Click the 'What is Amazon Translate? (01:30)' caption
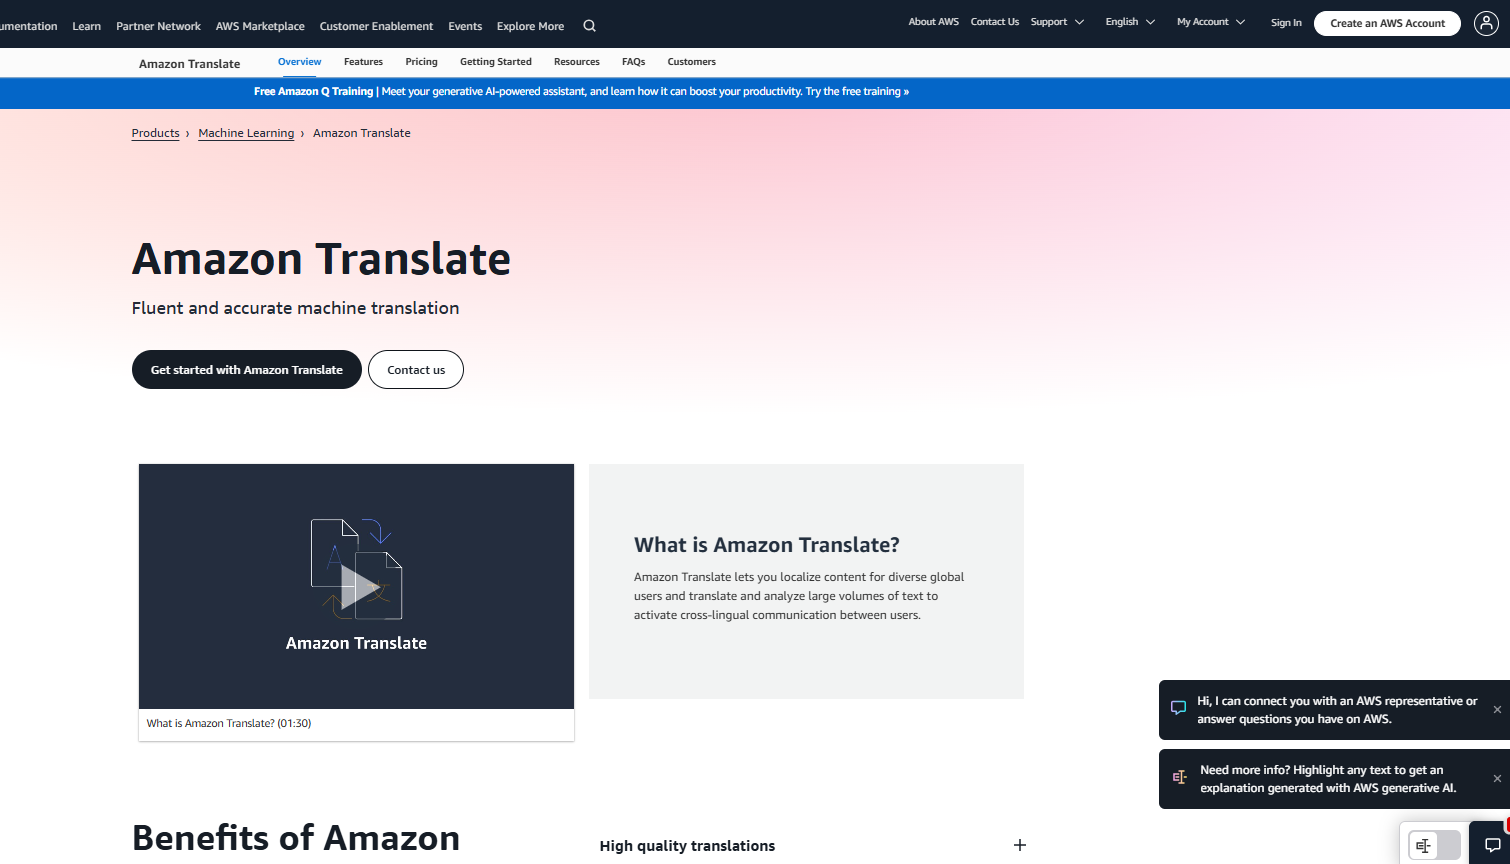 (x=229, y=724)
